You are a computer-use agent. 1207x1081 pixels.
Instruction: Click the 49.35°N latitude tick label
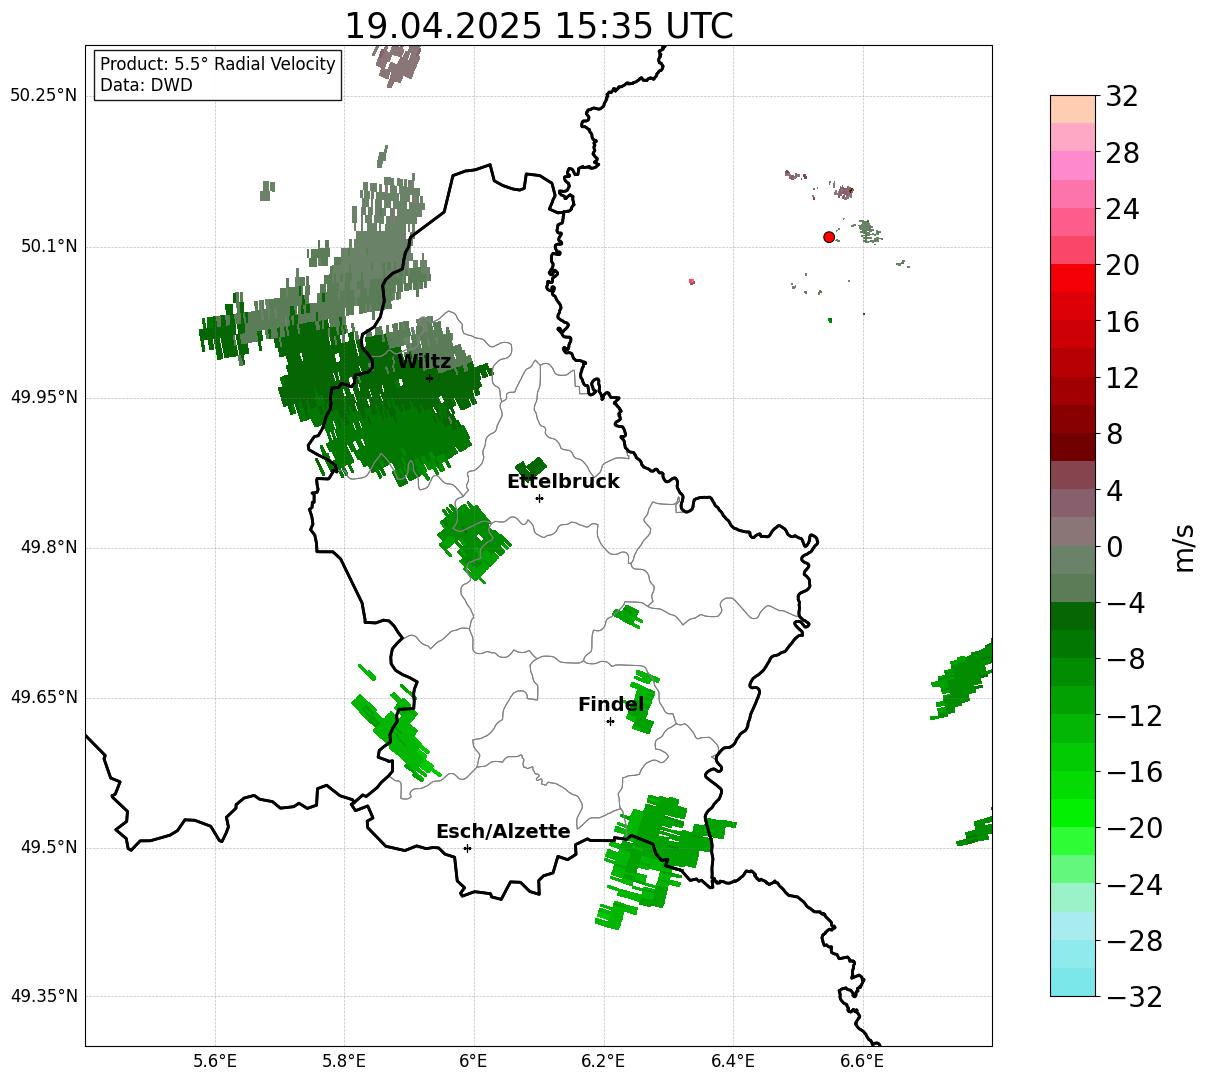point(43,996)
